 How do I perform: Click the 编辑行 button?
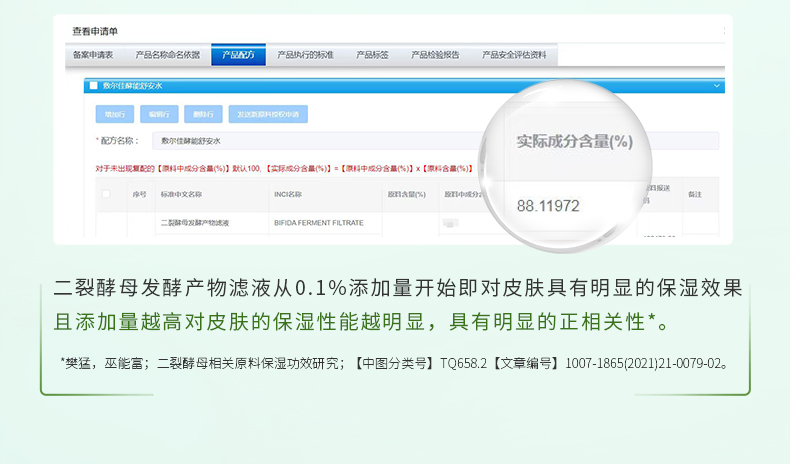[159, 114]
